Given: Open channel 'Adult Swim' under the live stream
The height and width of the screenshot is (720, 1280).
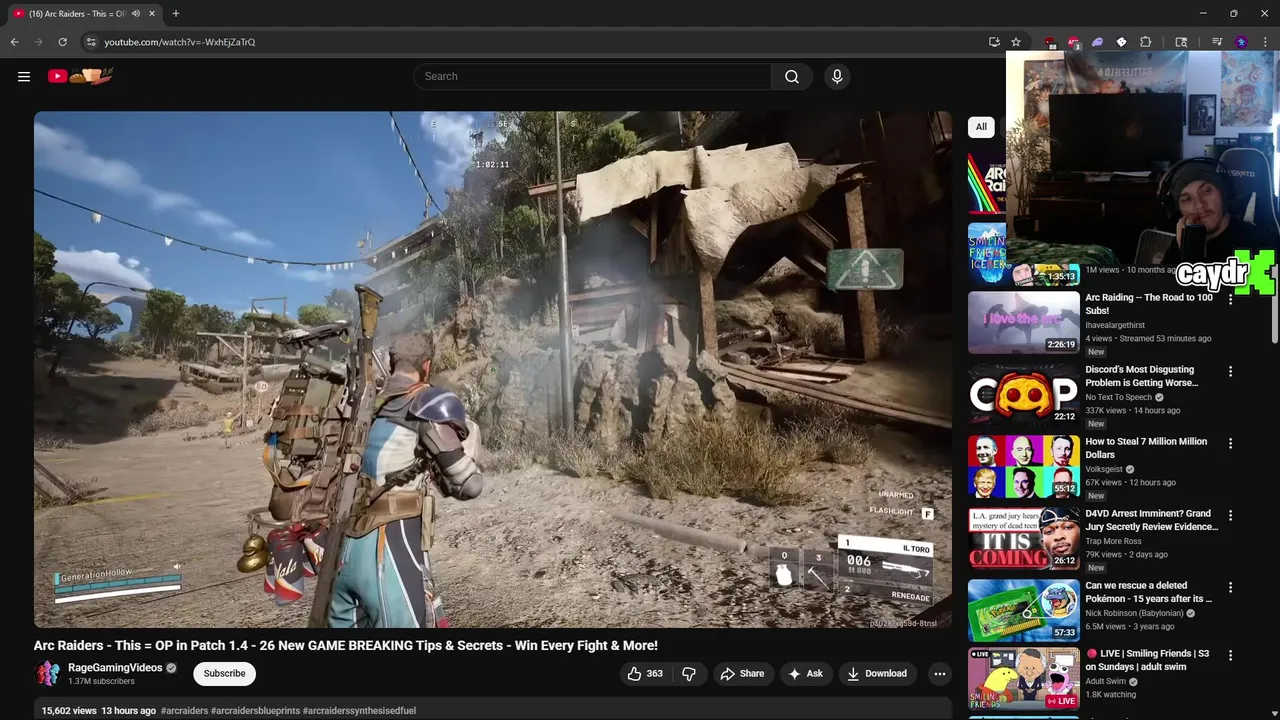Looking at the screenshot, I should 1106,681.
